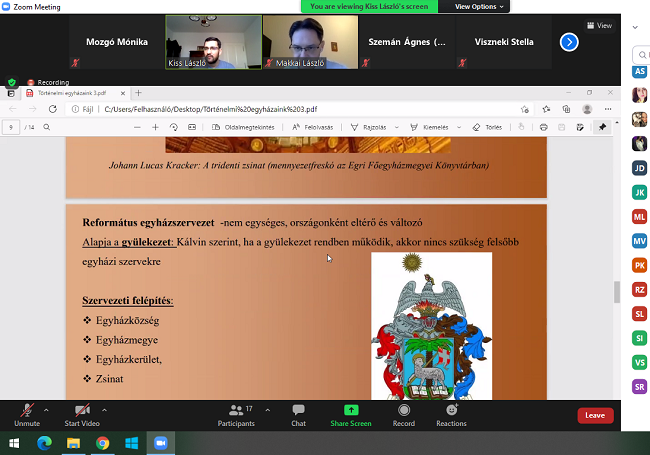
Task: Start recording with the Record icon
Action: click(x=403, y=411)
